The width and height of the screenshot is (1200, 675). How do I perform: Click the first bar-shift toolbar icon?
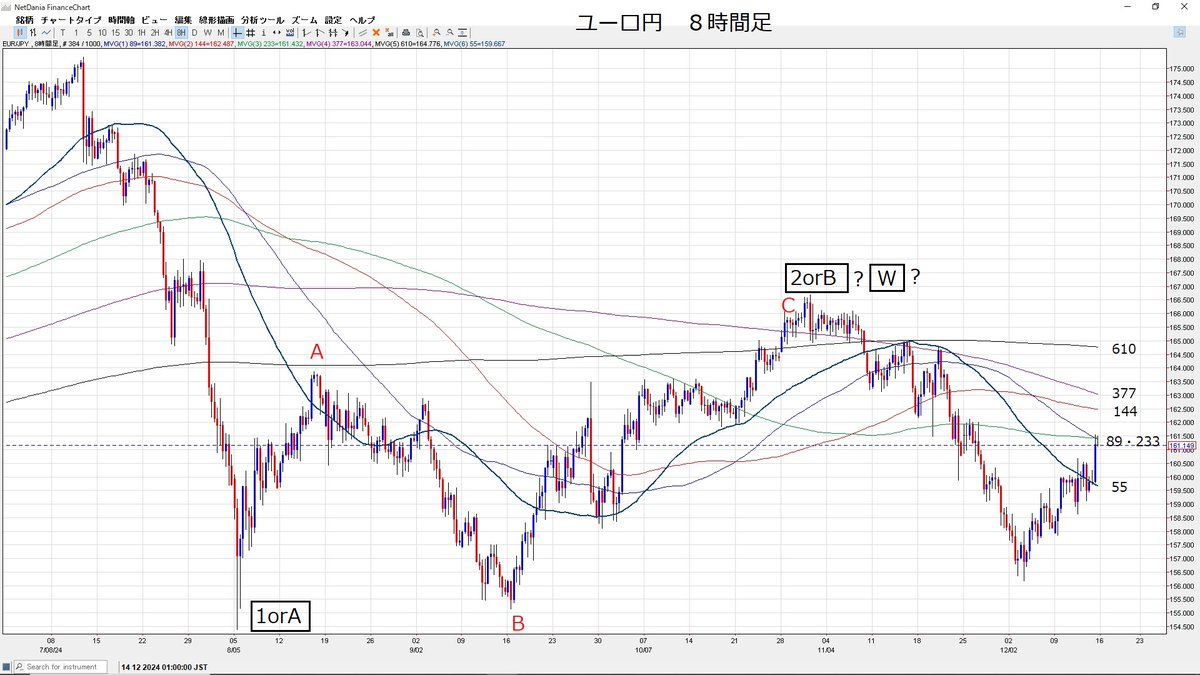click(x=305, y=33)
